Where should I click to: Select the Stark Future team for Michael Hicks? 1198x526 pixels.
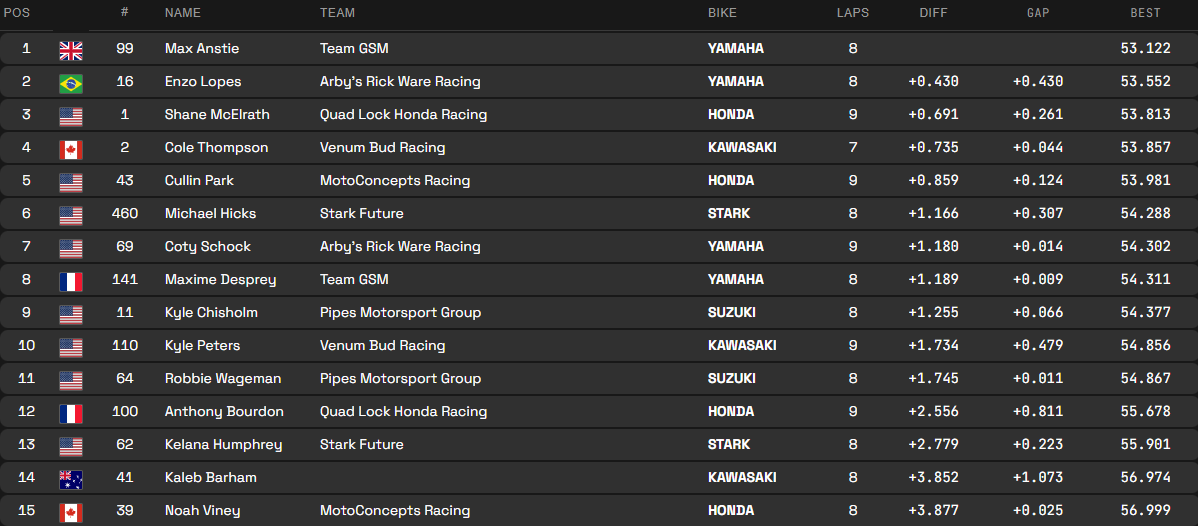coord(362,214)
